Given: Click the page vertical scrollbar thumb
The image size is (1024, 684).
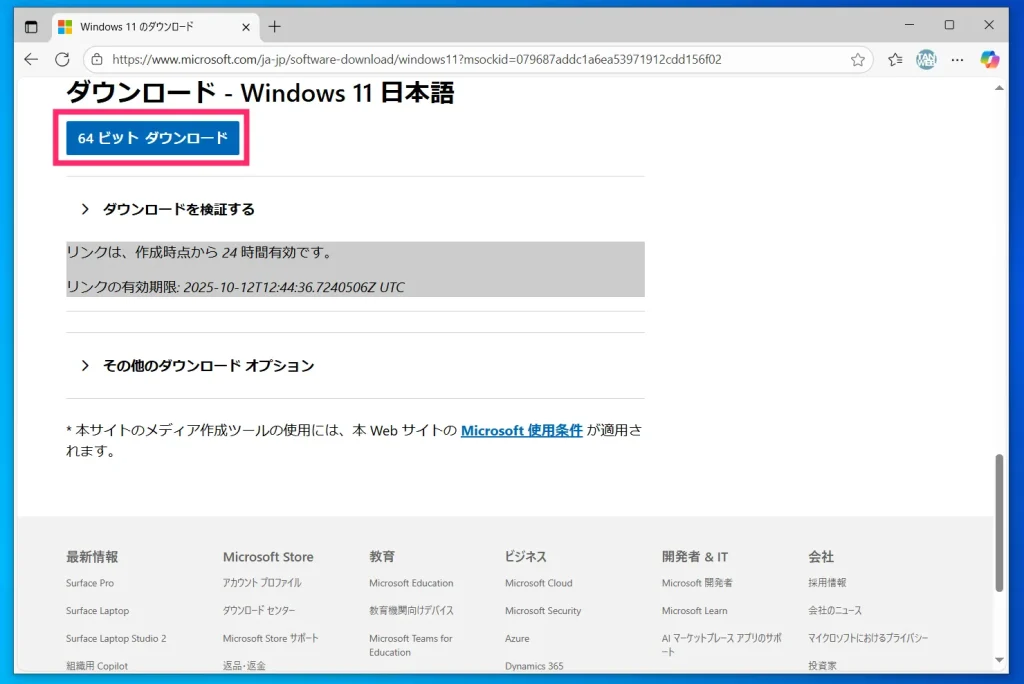Looking at the screenshot, I should tap(999, 523).
